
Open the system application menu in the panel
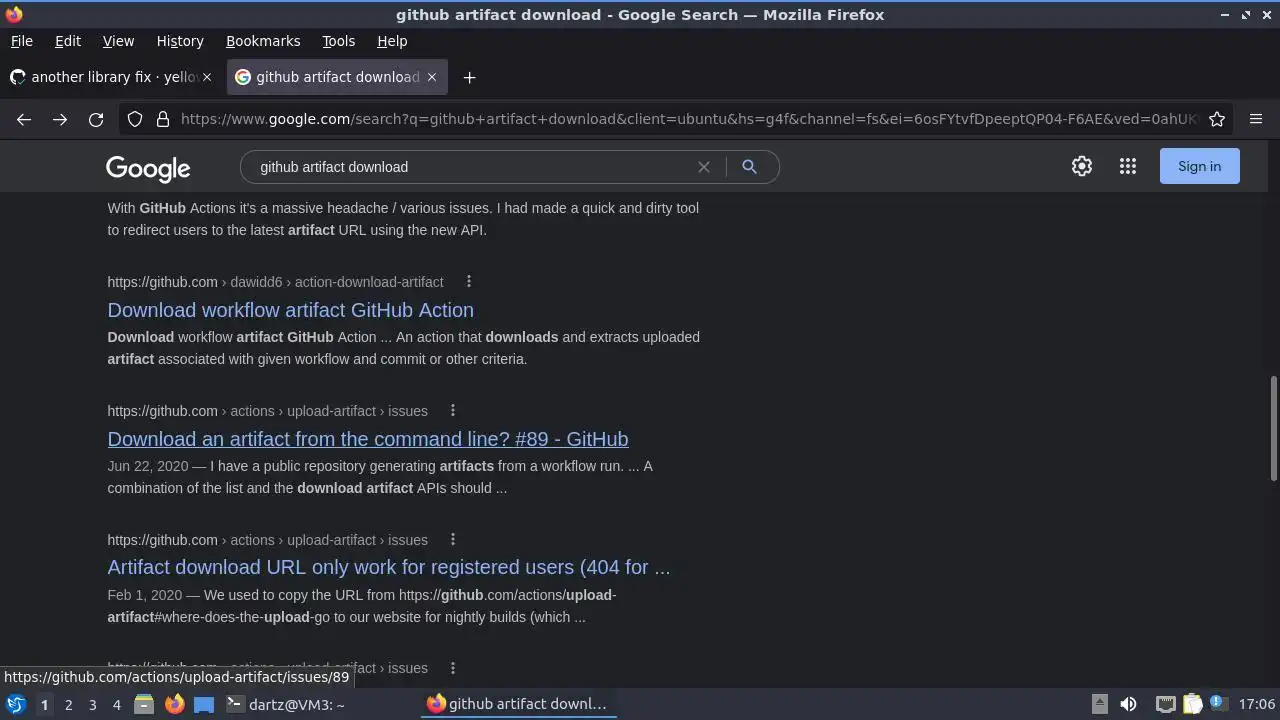16,704
